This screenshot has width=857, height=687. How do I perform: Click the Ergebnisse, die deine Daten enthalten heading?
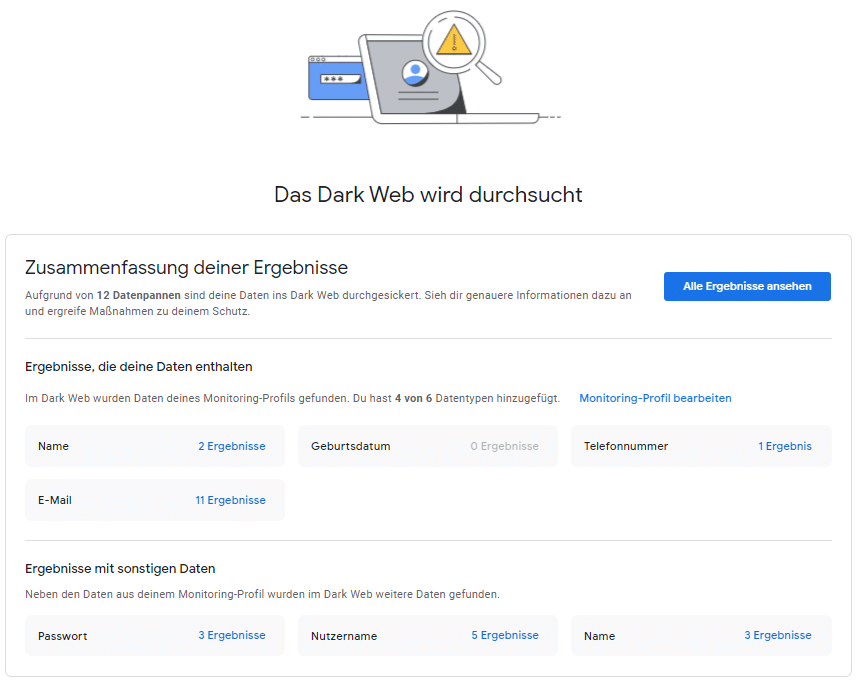coord(139,367)
